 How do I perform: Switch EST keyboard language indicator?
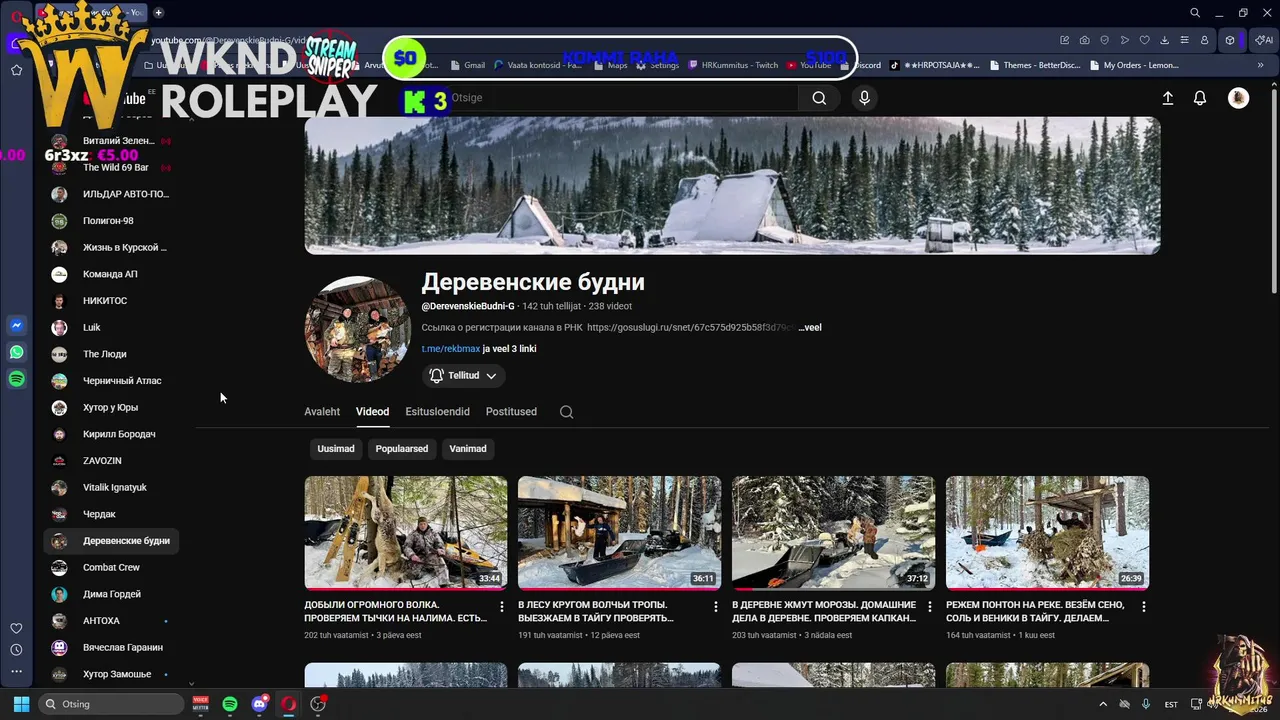(x=1171, y=704)
